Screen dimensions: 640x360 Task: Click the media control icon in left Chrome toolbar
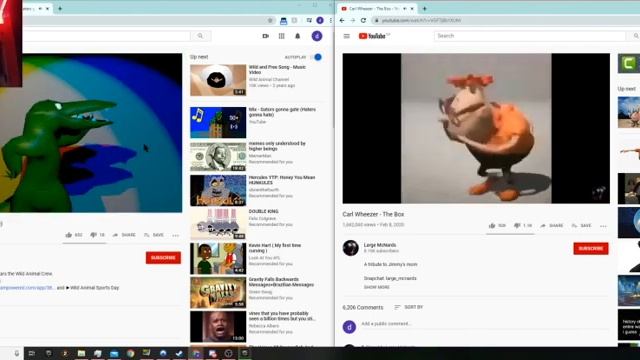pyautogui.click(x=309, y=20)
